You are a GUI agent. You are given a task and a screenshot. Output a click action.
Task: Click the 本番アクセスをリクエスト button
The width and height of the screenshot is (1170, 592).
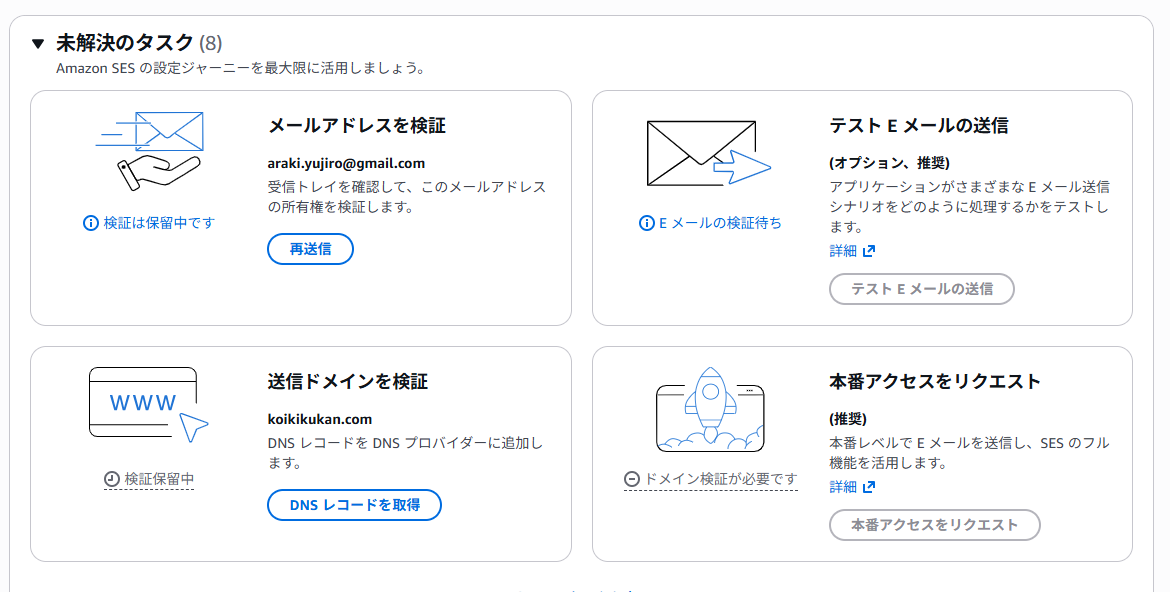(x=934, y=525)
